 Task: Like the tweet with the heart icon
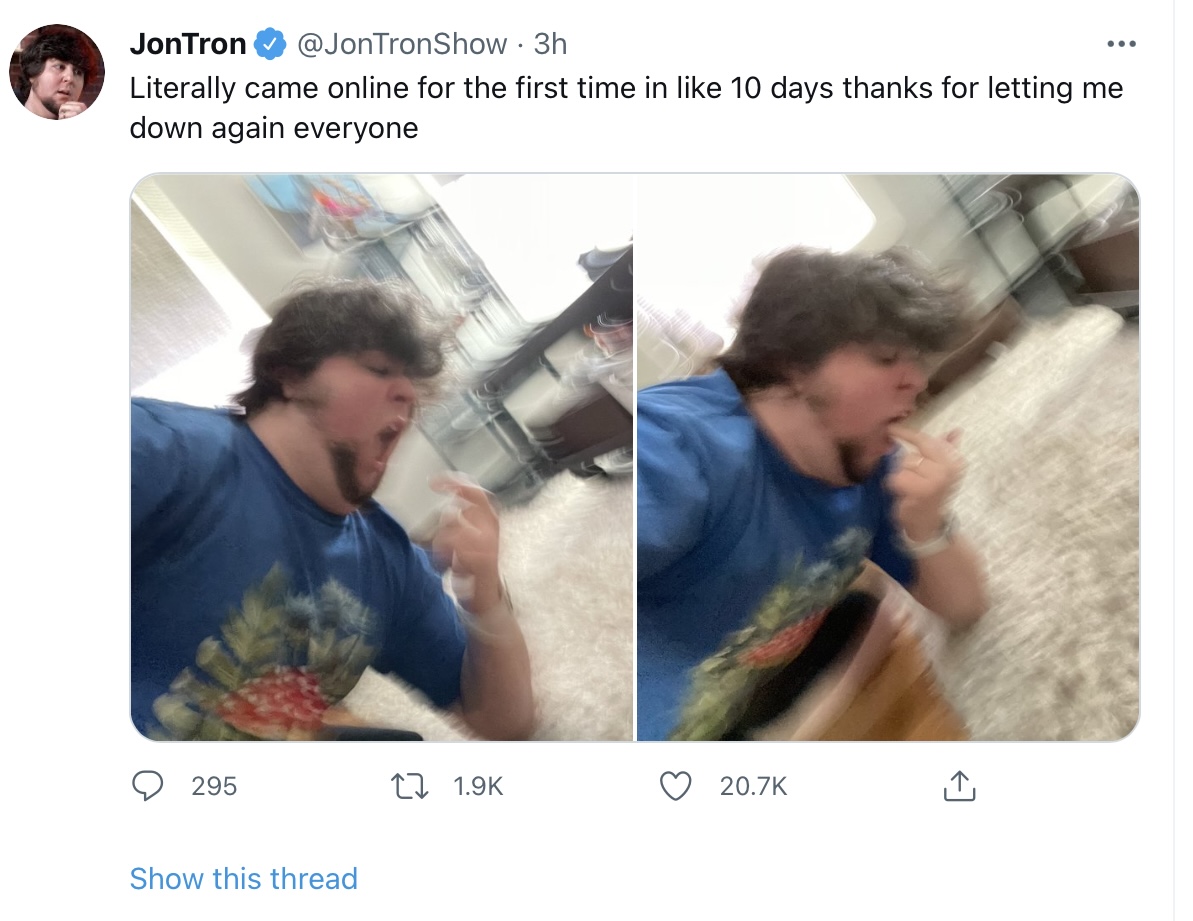[675, 786]
